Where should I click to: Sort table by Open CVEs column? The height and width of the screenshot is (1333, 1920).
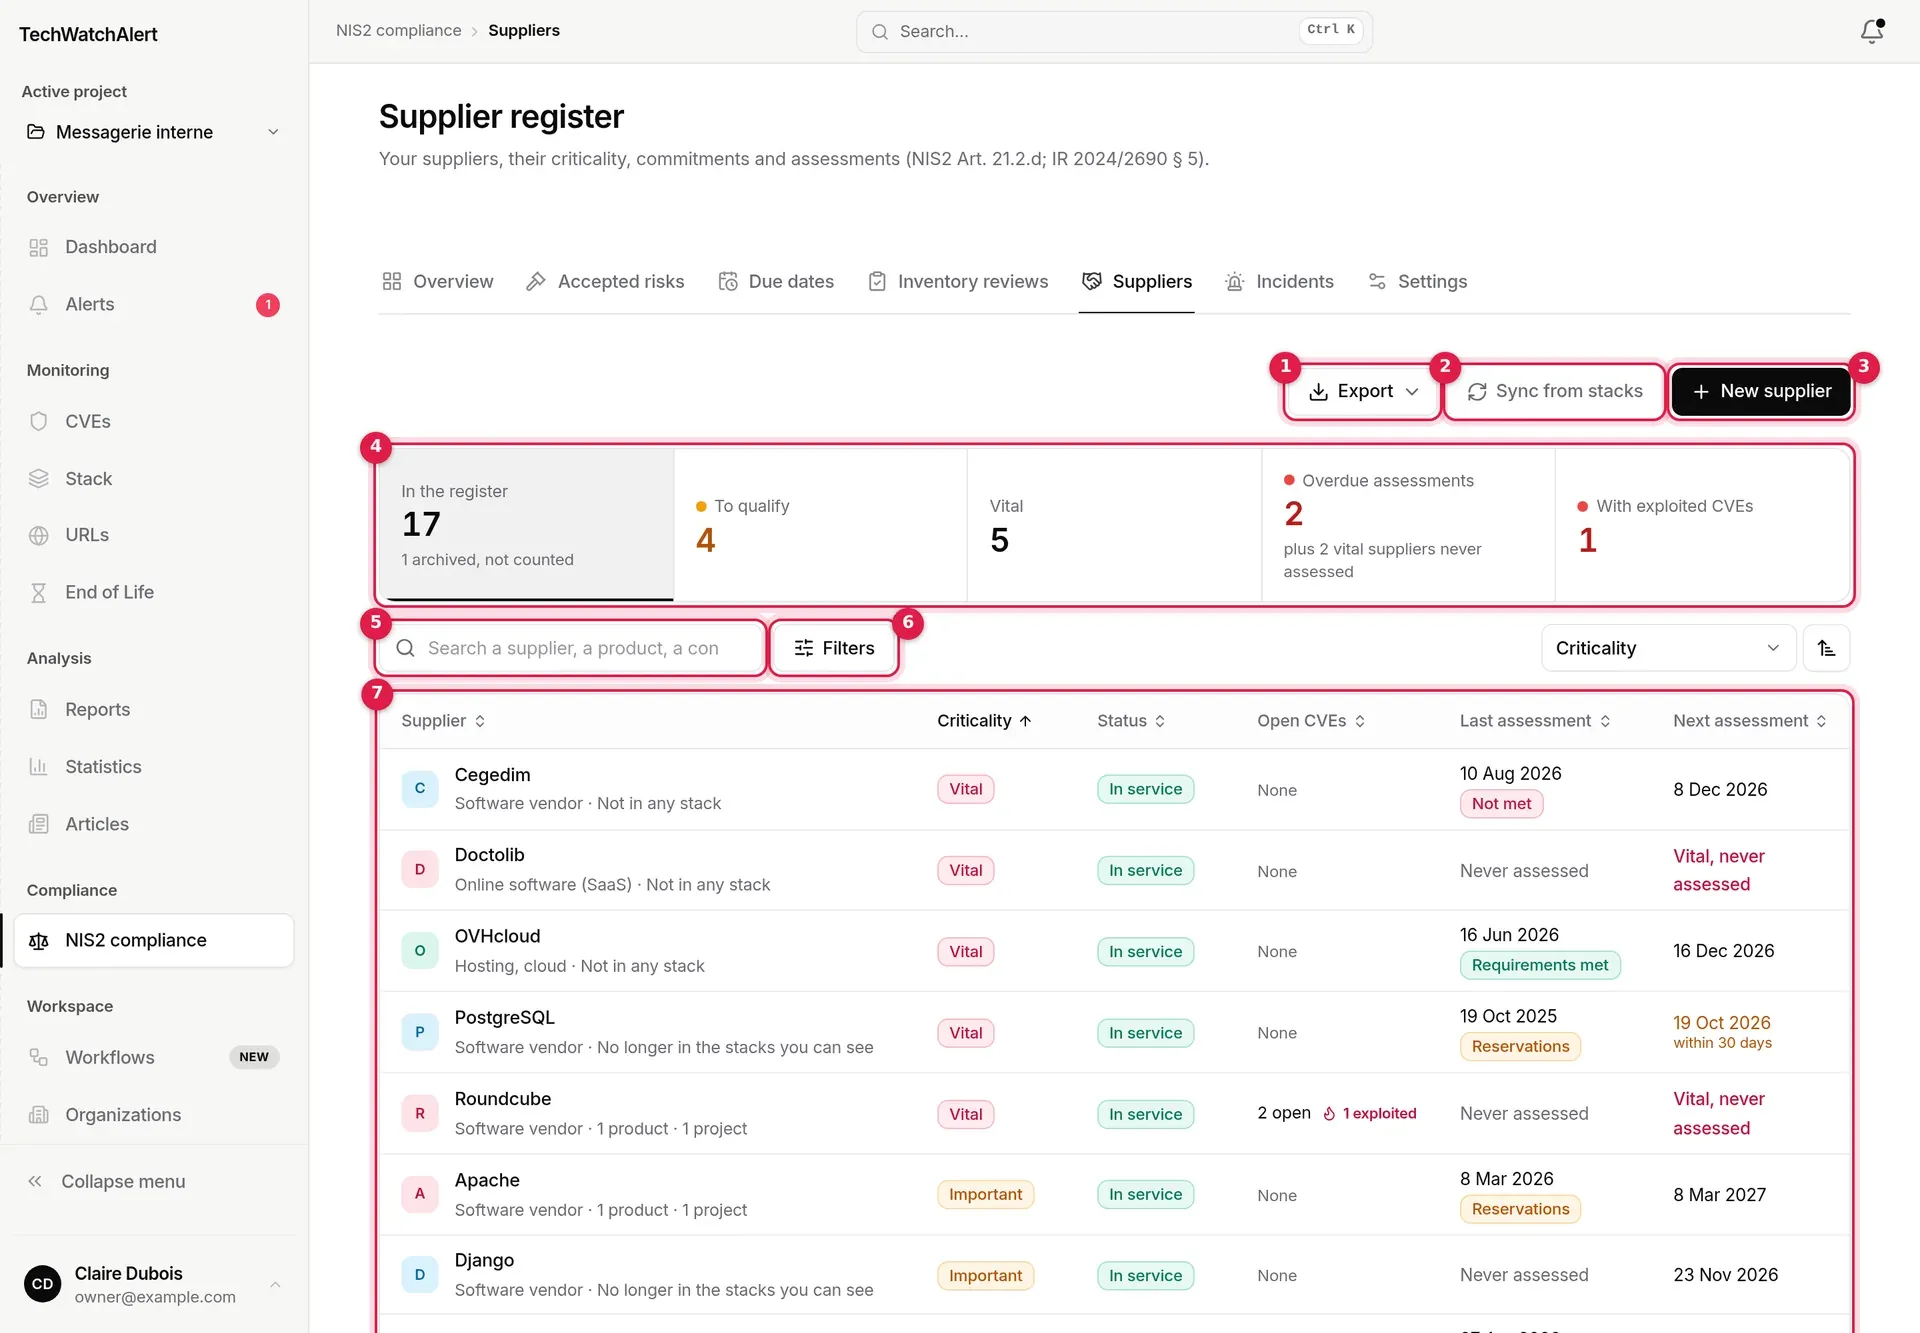coord(1311,721)
